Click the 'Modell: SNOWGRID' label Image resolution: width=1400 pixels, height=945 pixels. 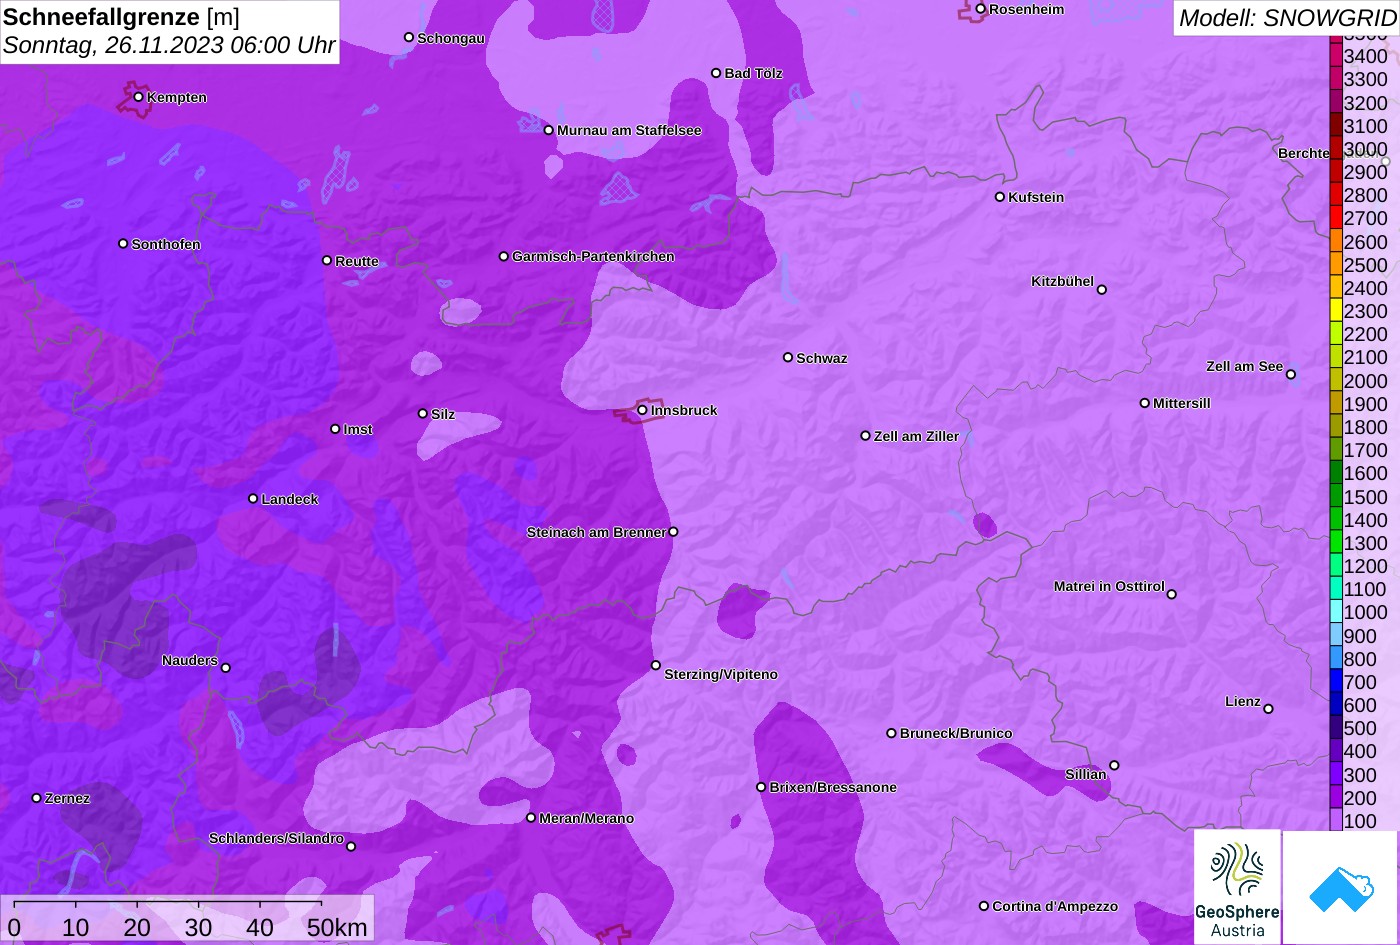point(1287,17)
